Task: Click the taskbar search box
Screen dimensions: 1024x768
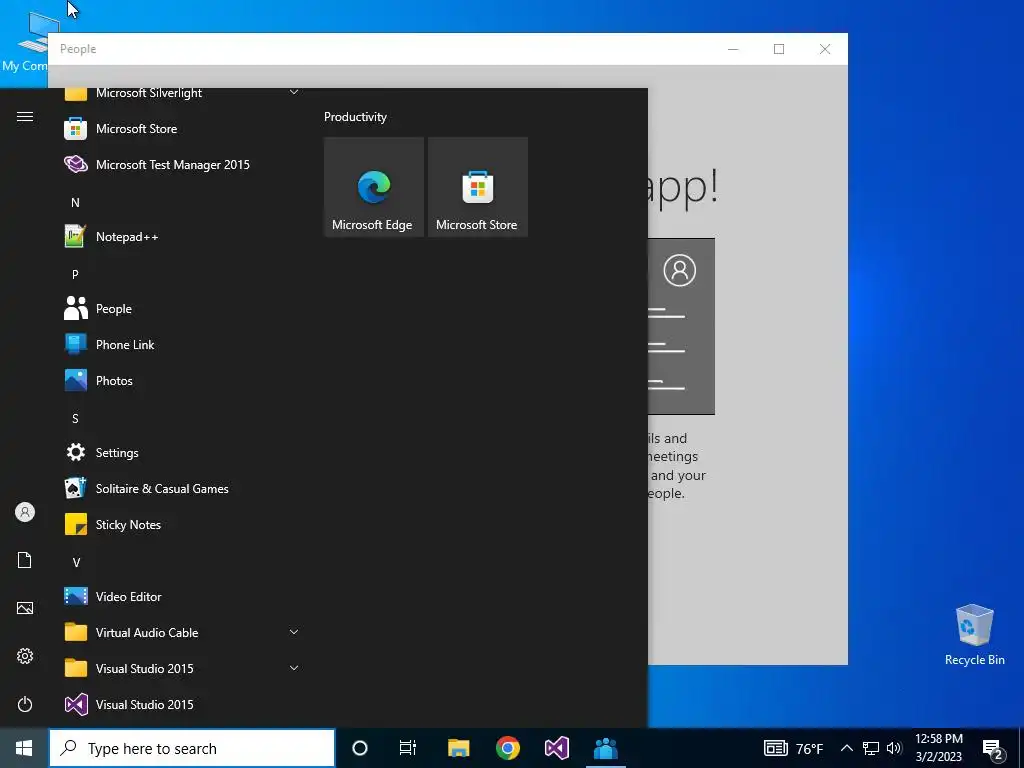Action: (x=192, y=748)
